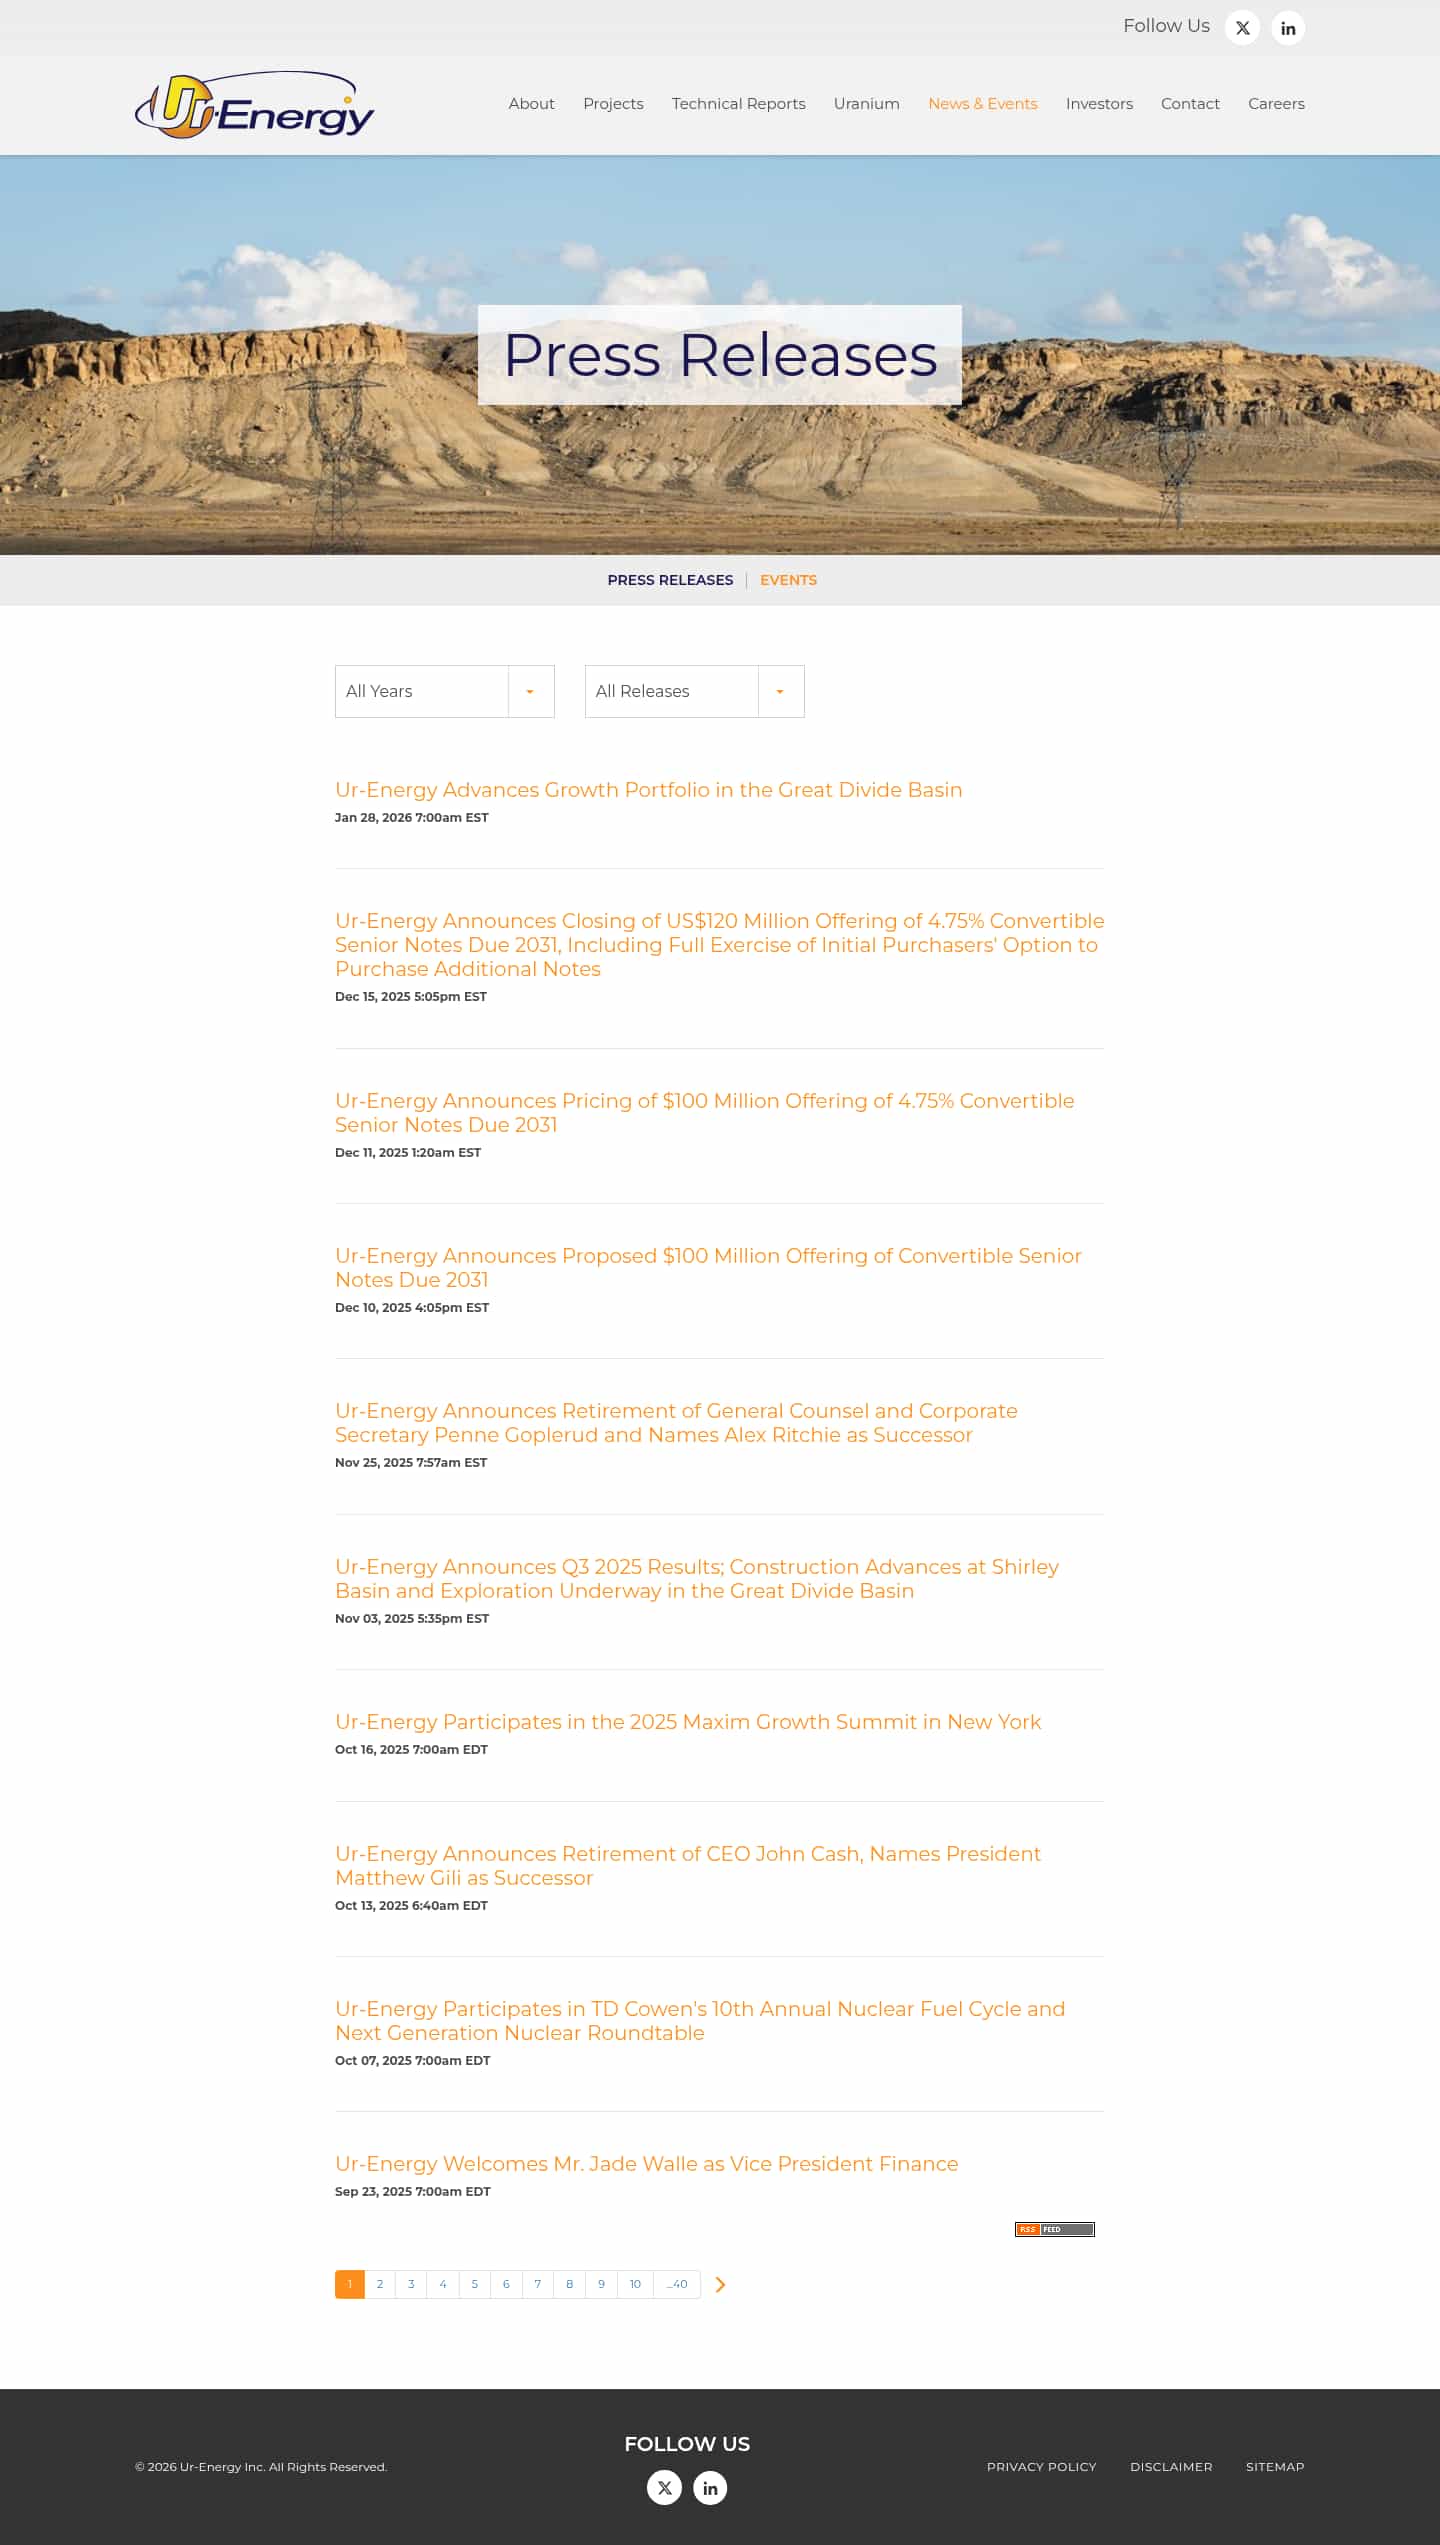Screen dimensions: 1440x2545
Task: Go to pagination page 5
Action: 475,2284
